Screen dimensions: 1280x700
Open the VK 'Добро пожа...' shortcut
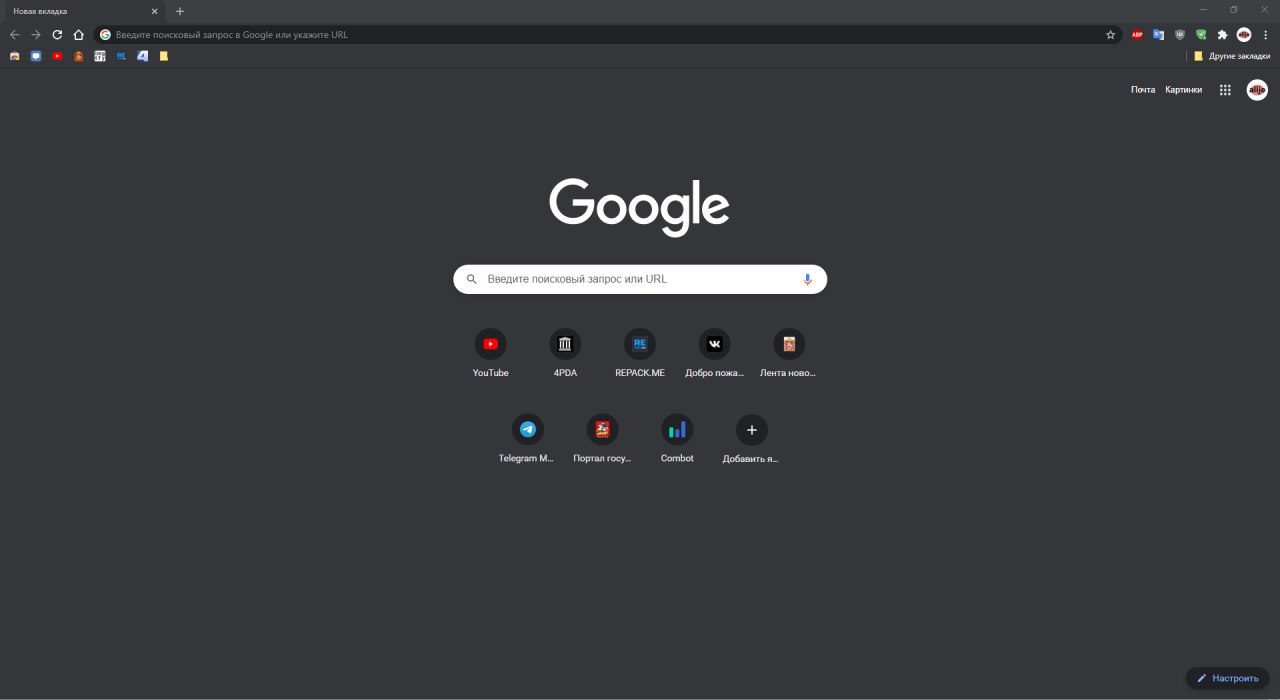click(x=714, y=353)
